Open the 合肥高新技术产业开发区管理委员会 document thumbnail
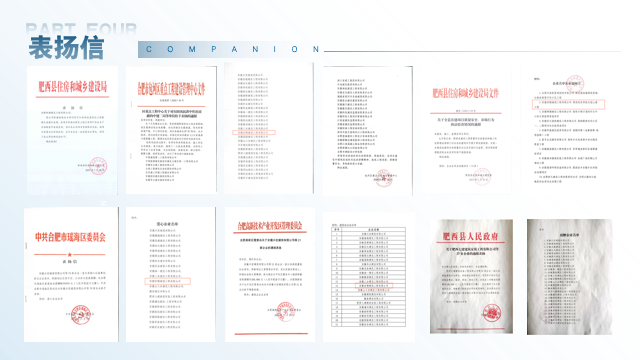The image size is (640, 360). tap(270, 275)
